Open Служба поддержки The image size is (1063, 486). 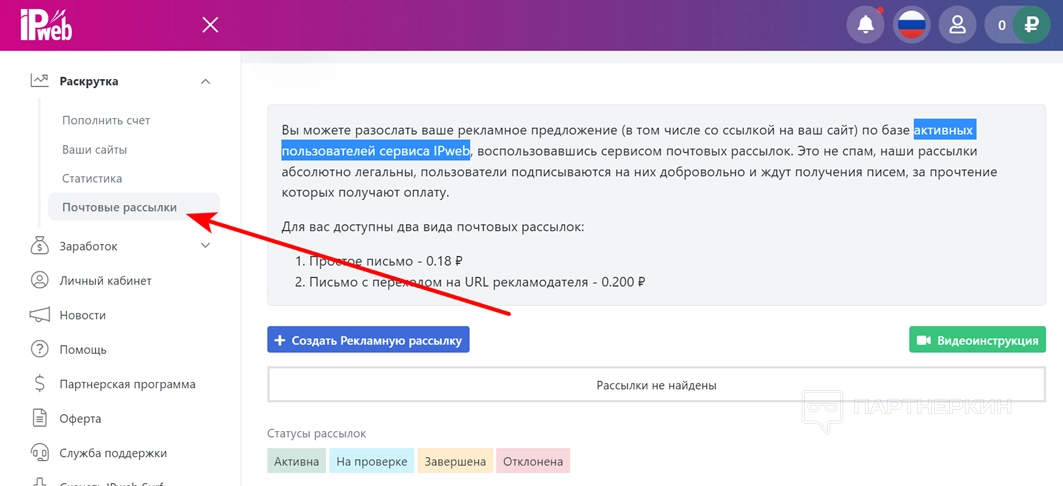pyautogui.click(x=113, y=453)
